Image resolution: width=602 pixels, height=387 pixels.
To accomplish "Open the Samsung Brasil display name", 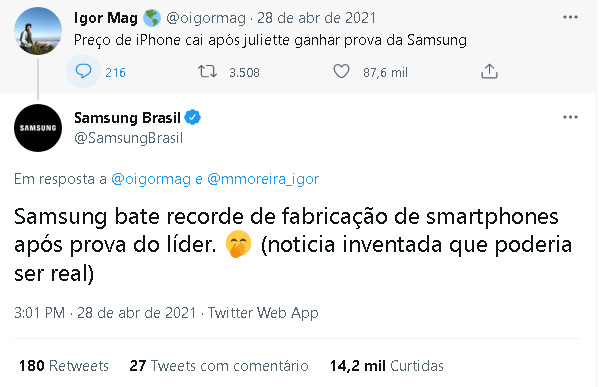I will 127,117.
